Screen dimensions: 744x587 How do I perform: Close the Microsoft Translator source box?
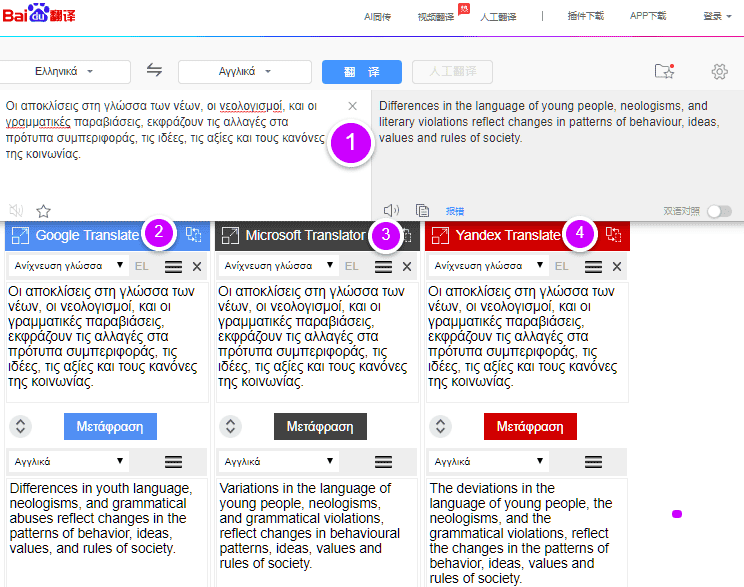click(x=407, y=267)
